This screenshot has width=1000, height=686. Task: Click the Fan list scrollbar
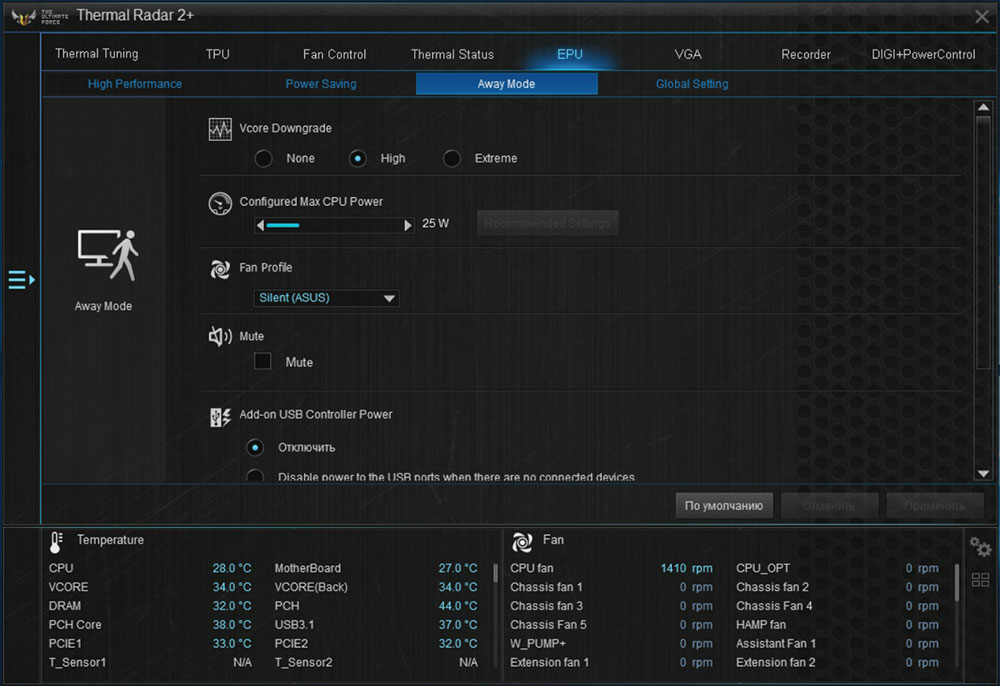[955, 581]
